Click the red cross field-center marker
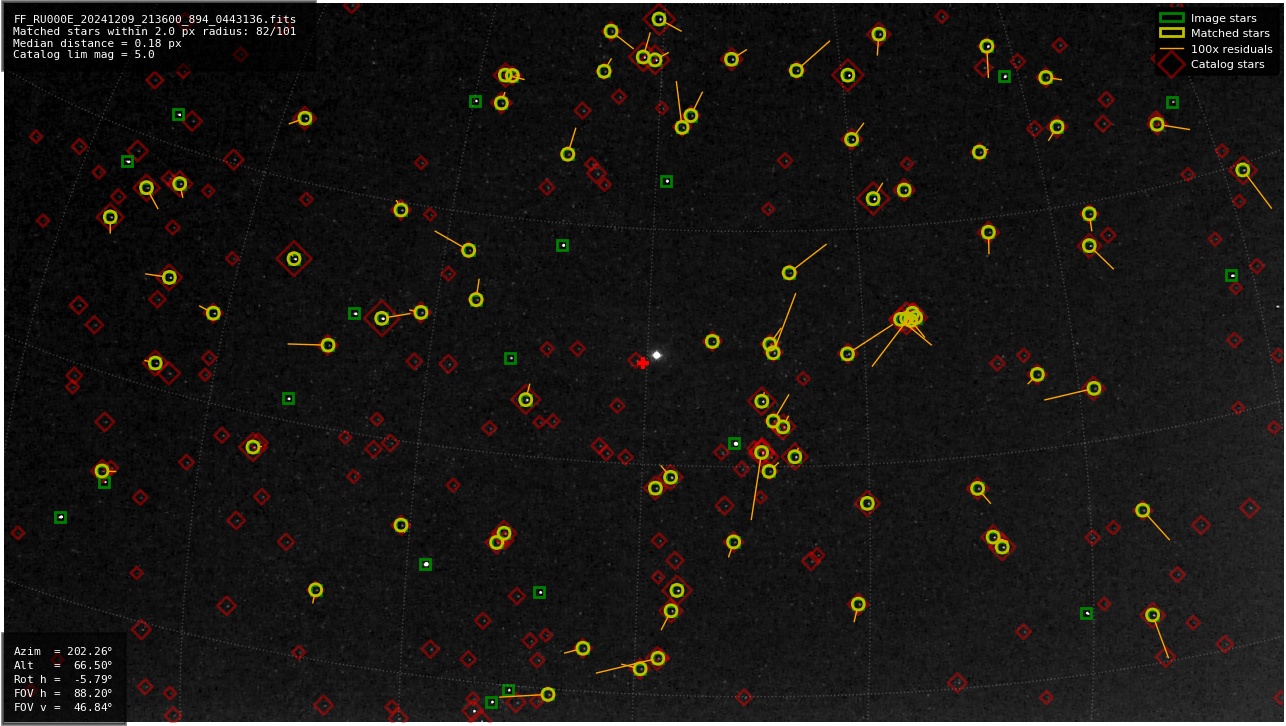1286x726 pixels. pyautogui.click(x=642, y=363)
